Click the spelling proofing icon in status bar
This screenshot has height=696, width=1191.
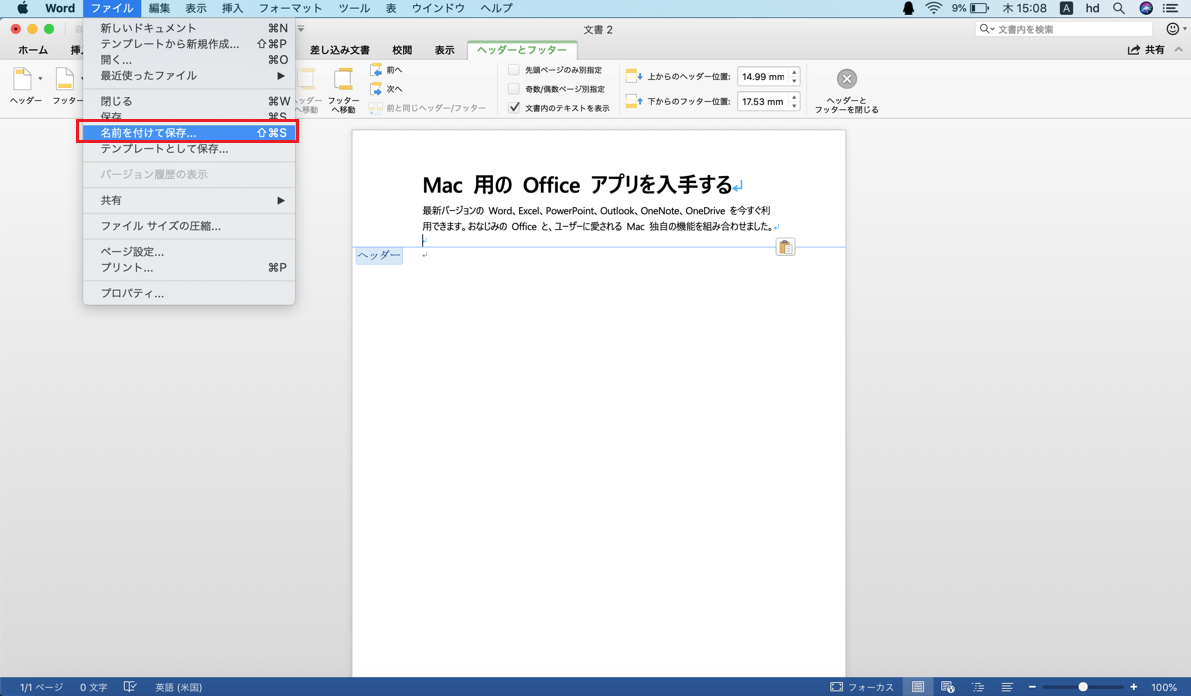[130, 687]
